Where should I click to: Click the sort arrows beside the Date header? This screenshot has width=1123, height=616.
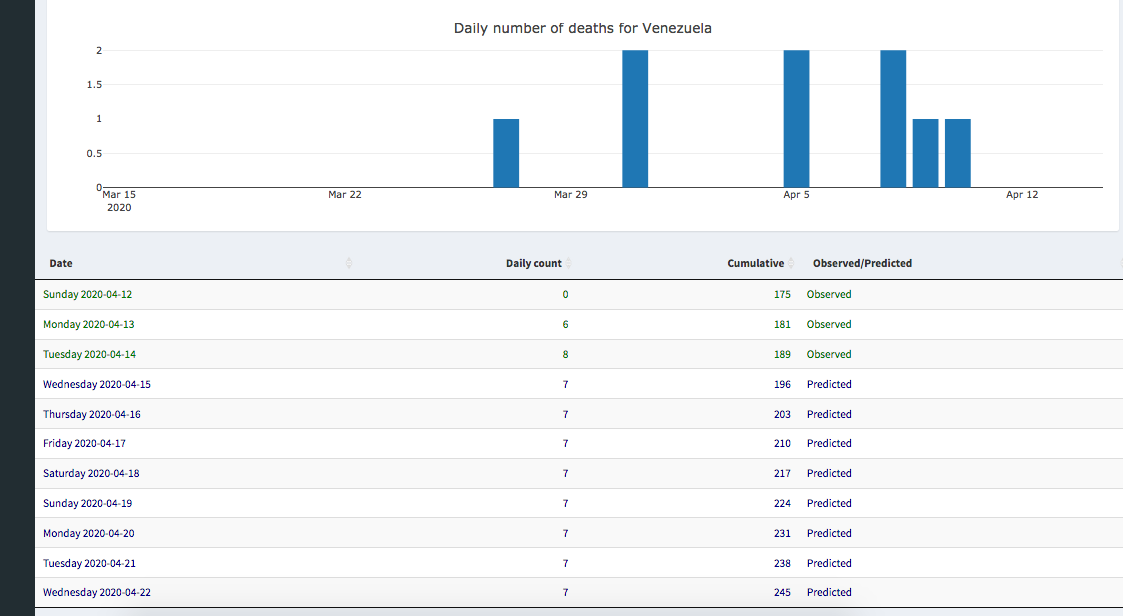tap(349, 263)
